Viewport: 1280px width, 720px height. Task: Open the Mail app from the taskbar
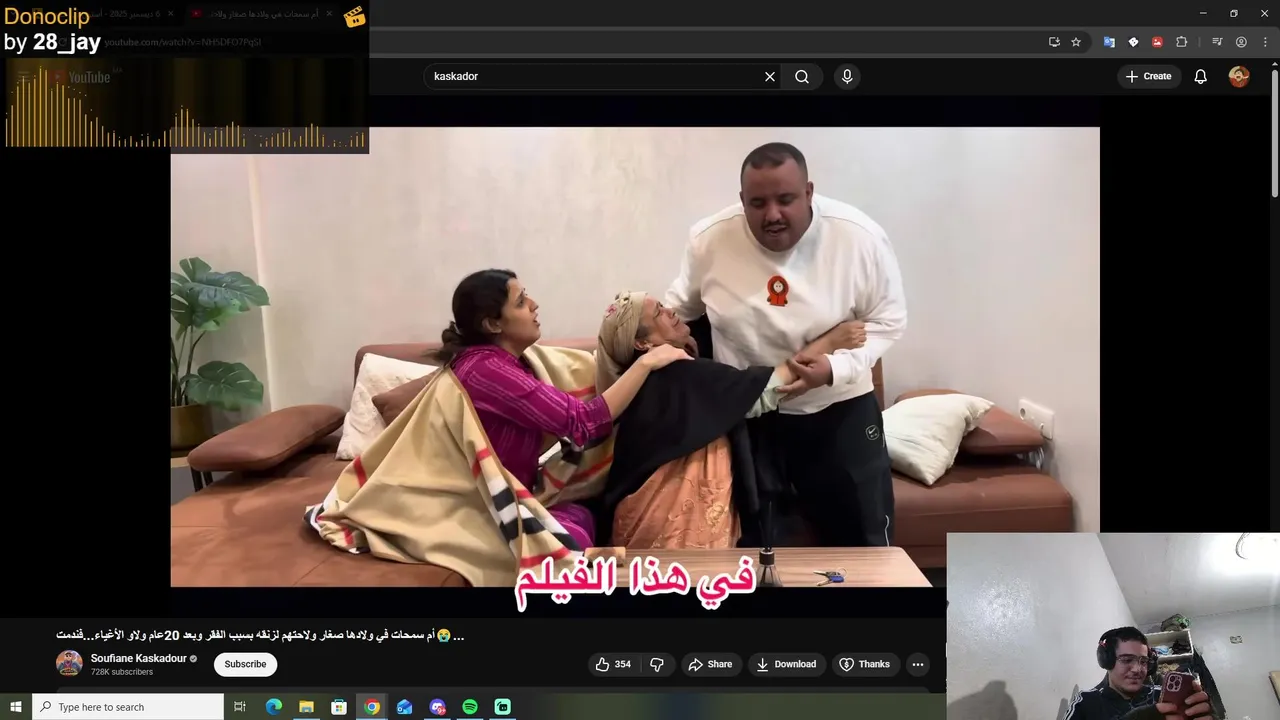click(x=405, y=707)
